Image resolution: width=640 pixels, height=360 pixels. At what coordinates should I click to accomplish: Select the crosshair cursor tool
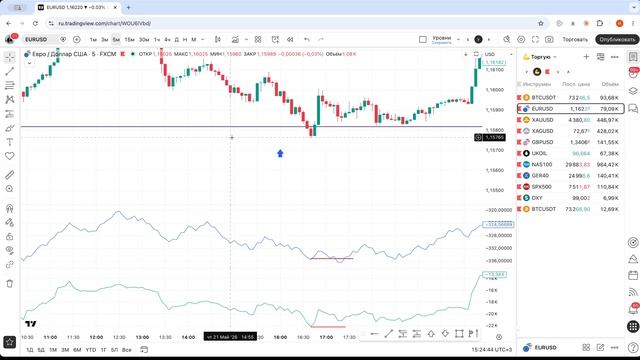(x=10, y=57)
